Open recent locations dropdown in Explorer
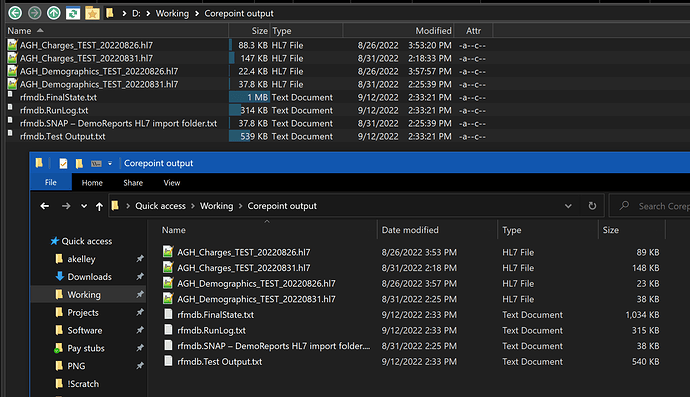Image resolution: width=690 pixels, height=397 pixels. (x=84, y=206)
